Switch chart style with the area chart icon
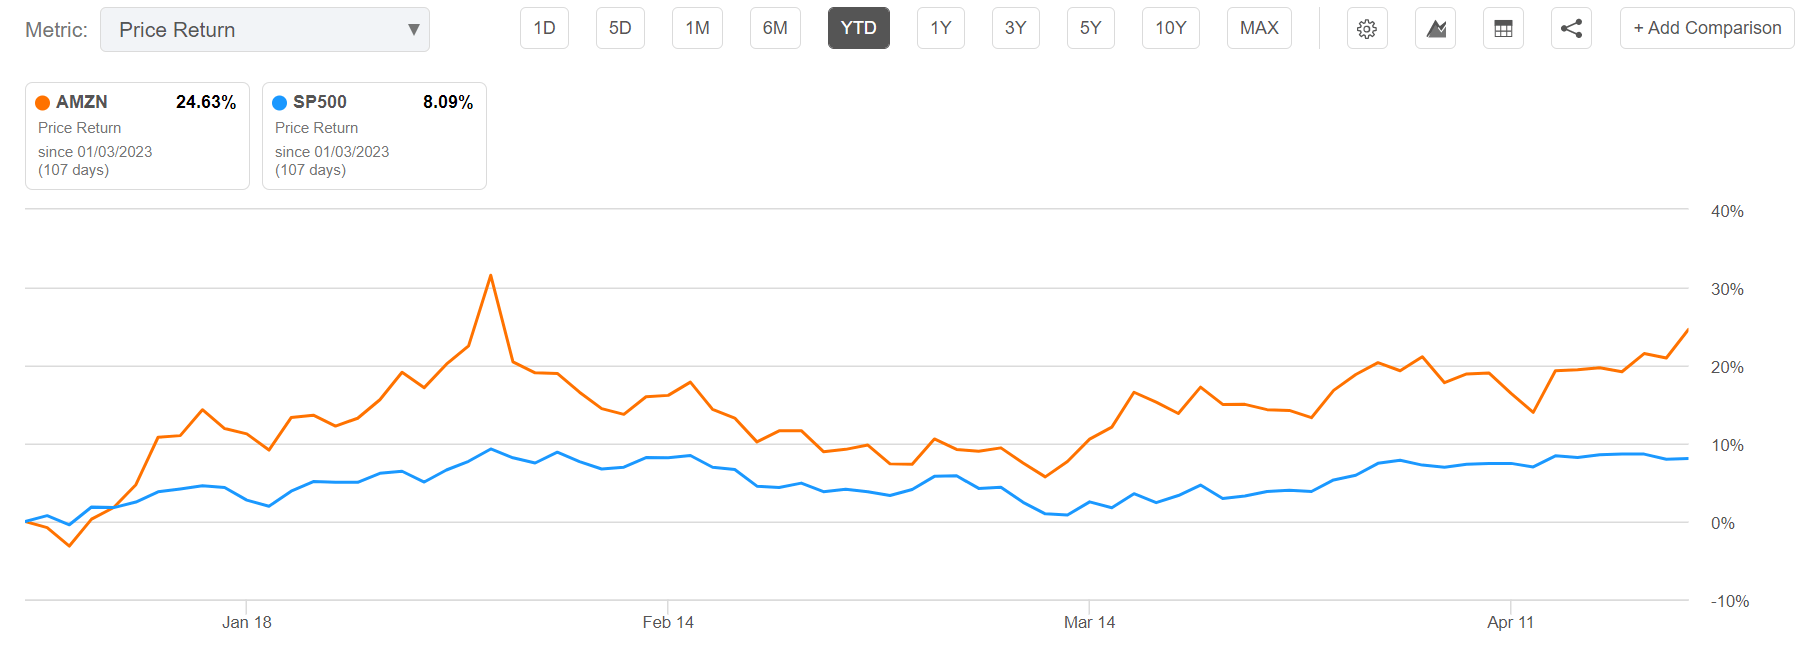The height and width of the screenshot is (659, 1814). coord(1435,28)
